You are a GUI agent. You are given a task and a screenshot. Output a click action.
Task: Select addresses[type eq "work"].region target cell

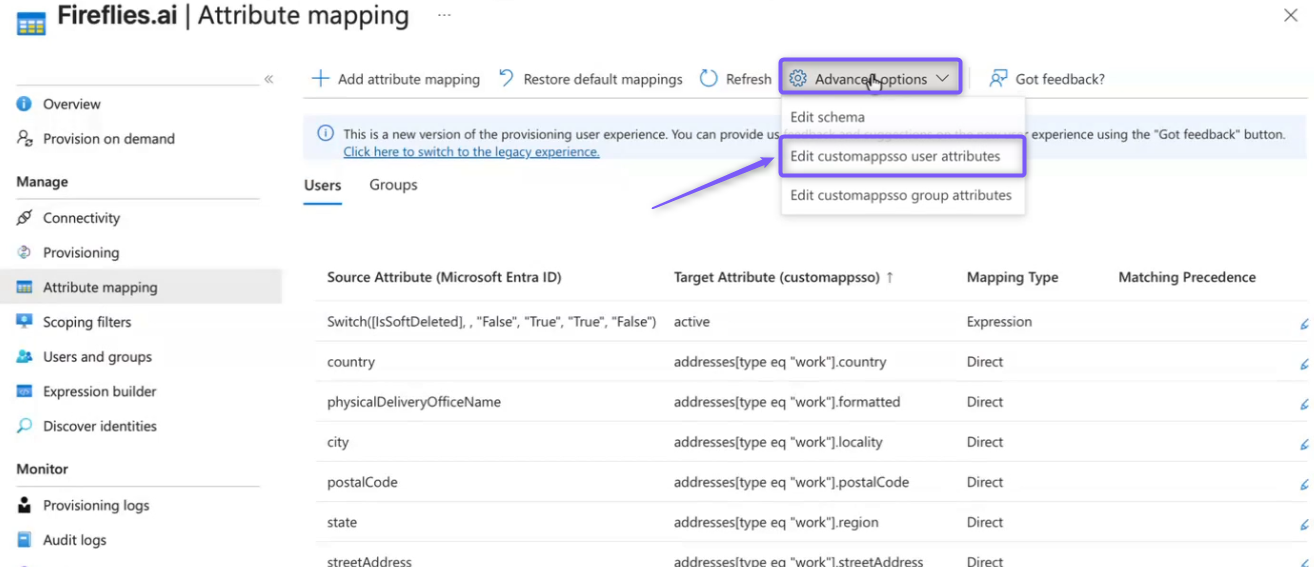pos(774,522)
